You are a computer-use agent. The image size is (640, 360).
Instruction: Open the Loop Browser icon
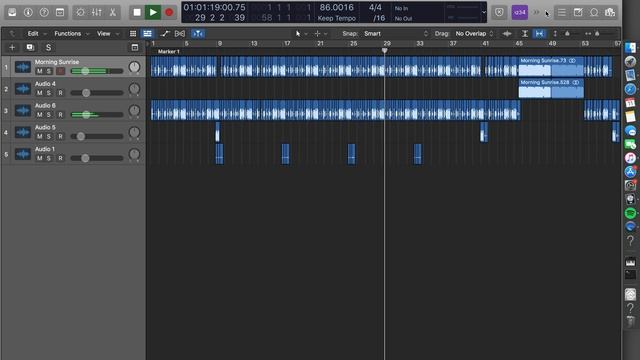click(x=594, y=13)
